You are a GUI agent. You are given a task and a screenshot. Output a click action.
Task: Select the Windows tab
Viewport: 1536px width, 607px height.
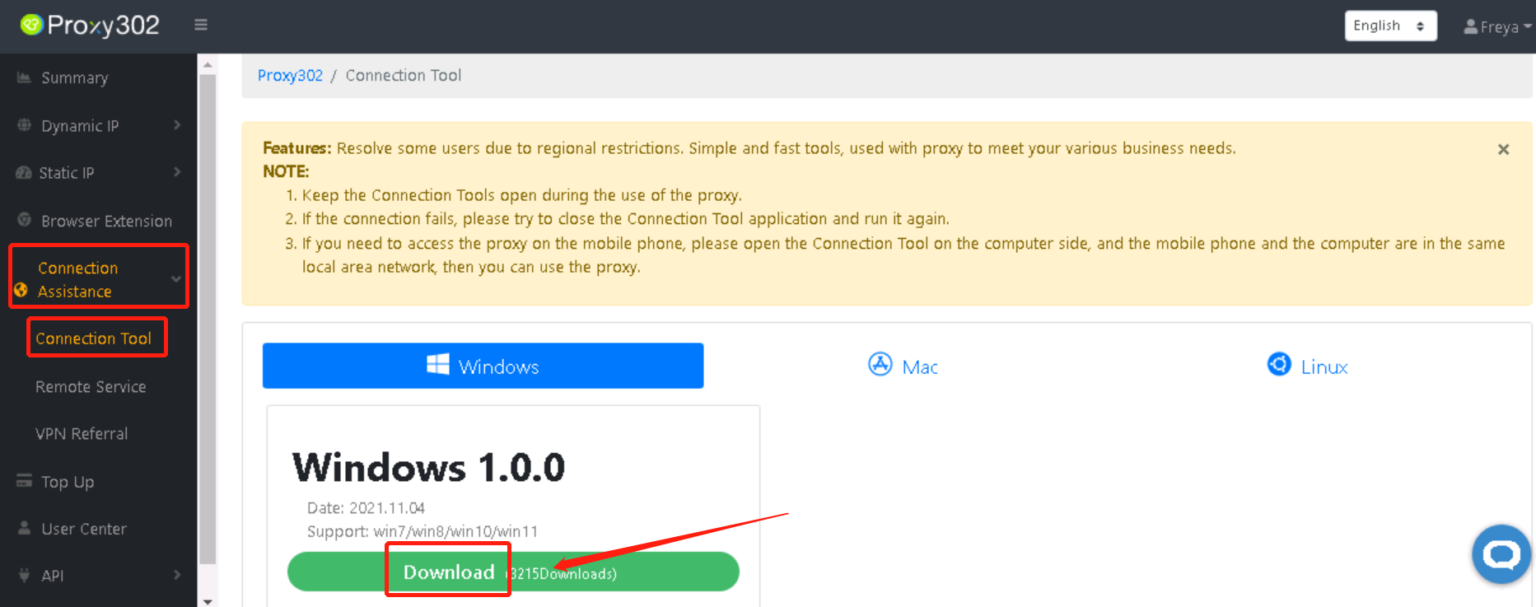tap(483, 366)
